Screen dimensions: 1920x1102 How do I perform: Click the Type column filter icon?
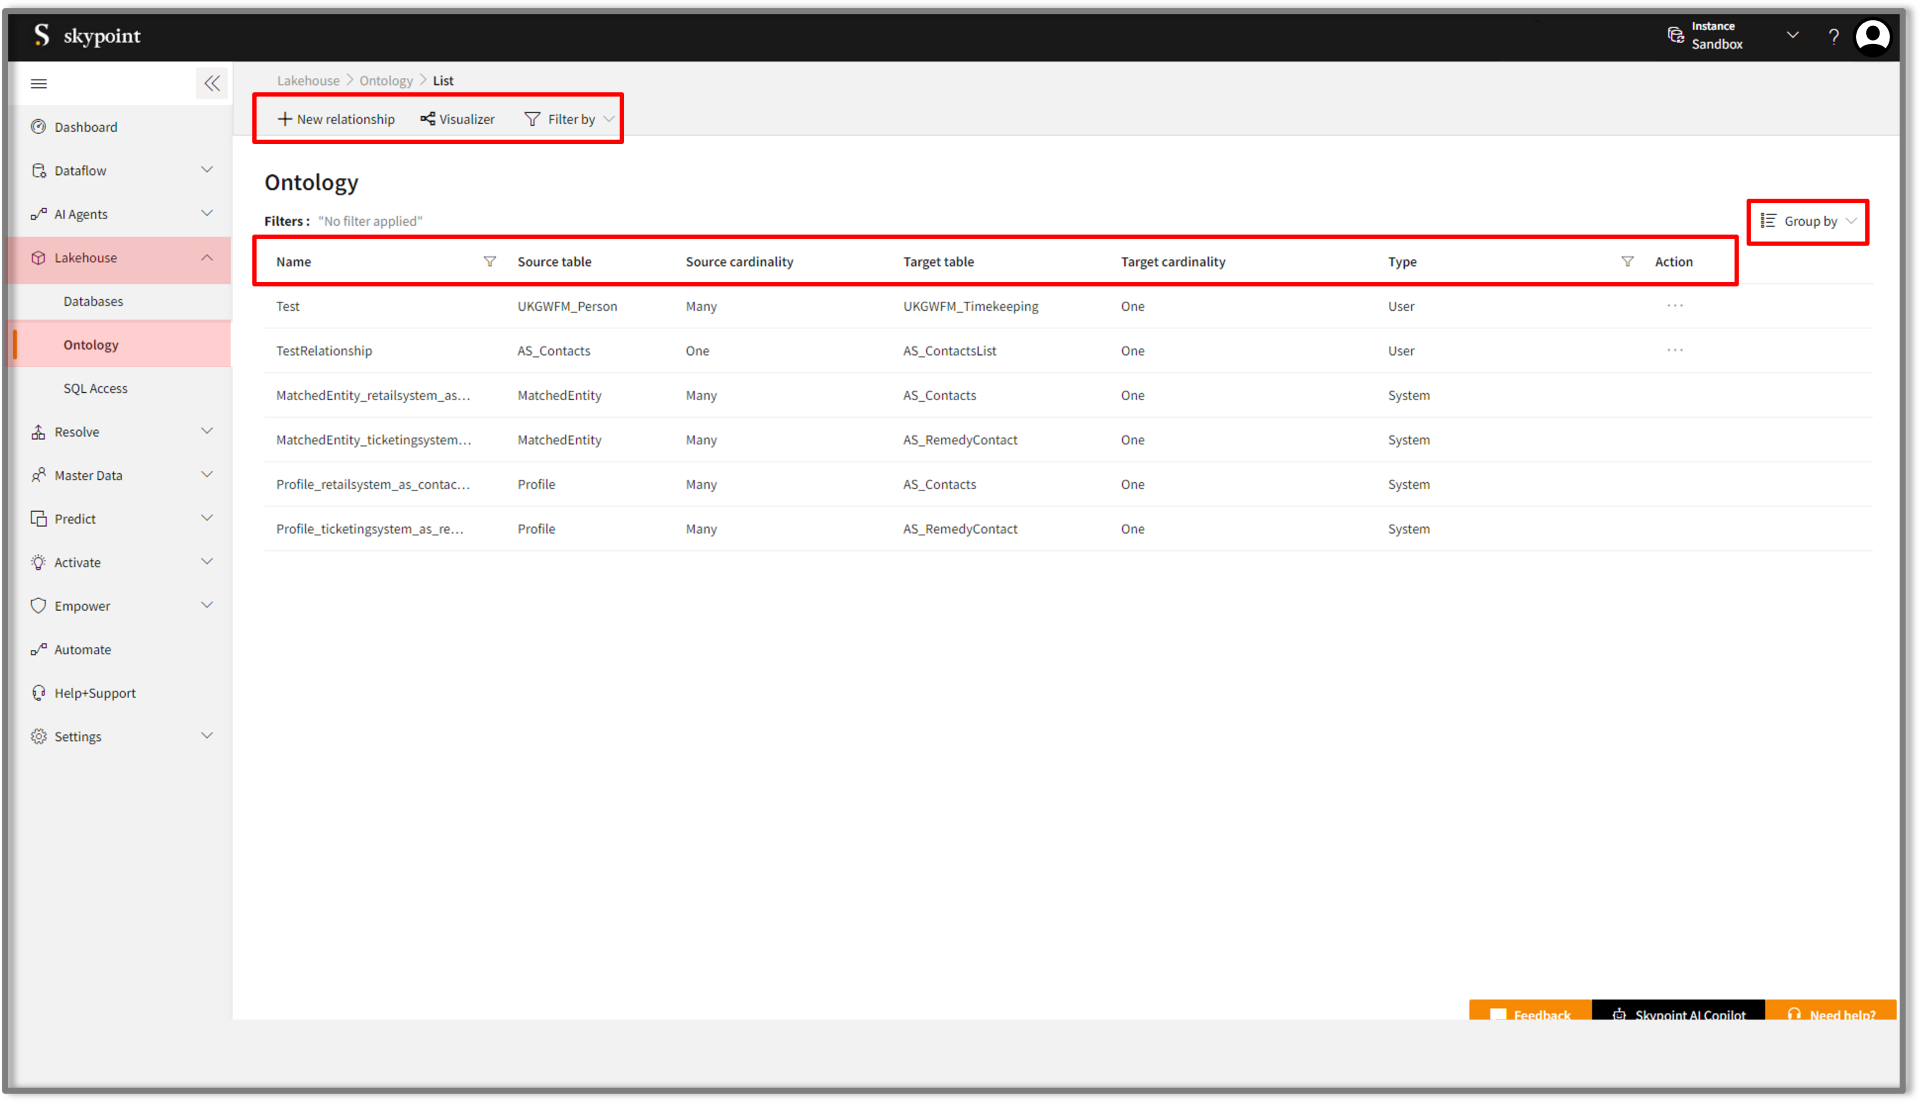(x=1627, y=262)
